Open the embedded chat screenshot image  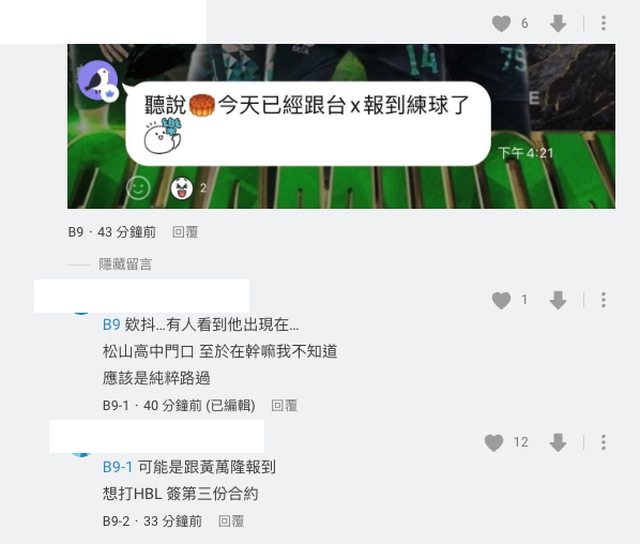[x=341, y=127]
